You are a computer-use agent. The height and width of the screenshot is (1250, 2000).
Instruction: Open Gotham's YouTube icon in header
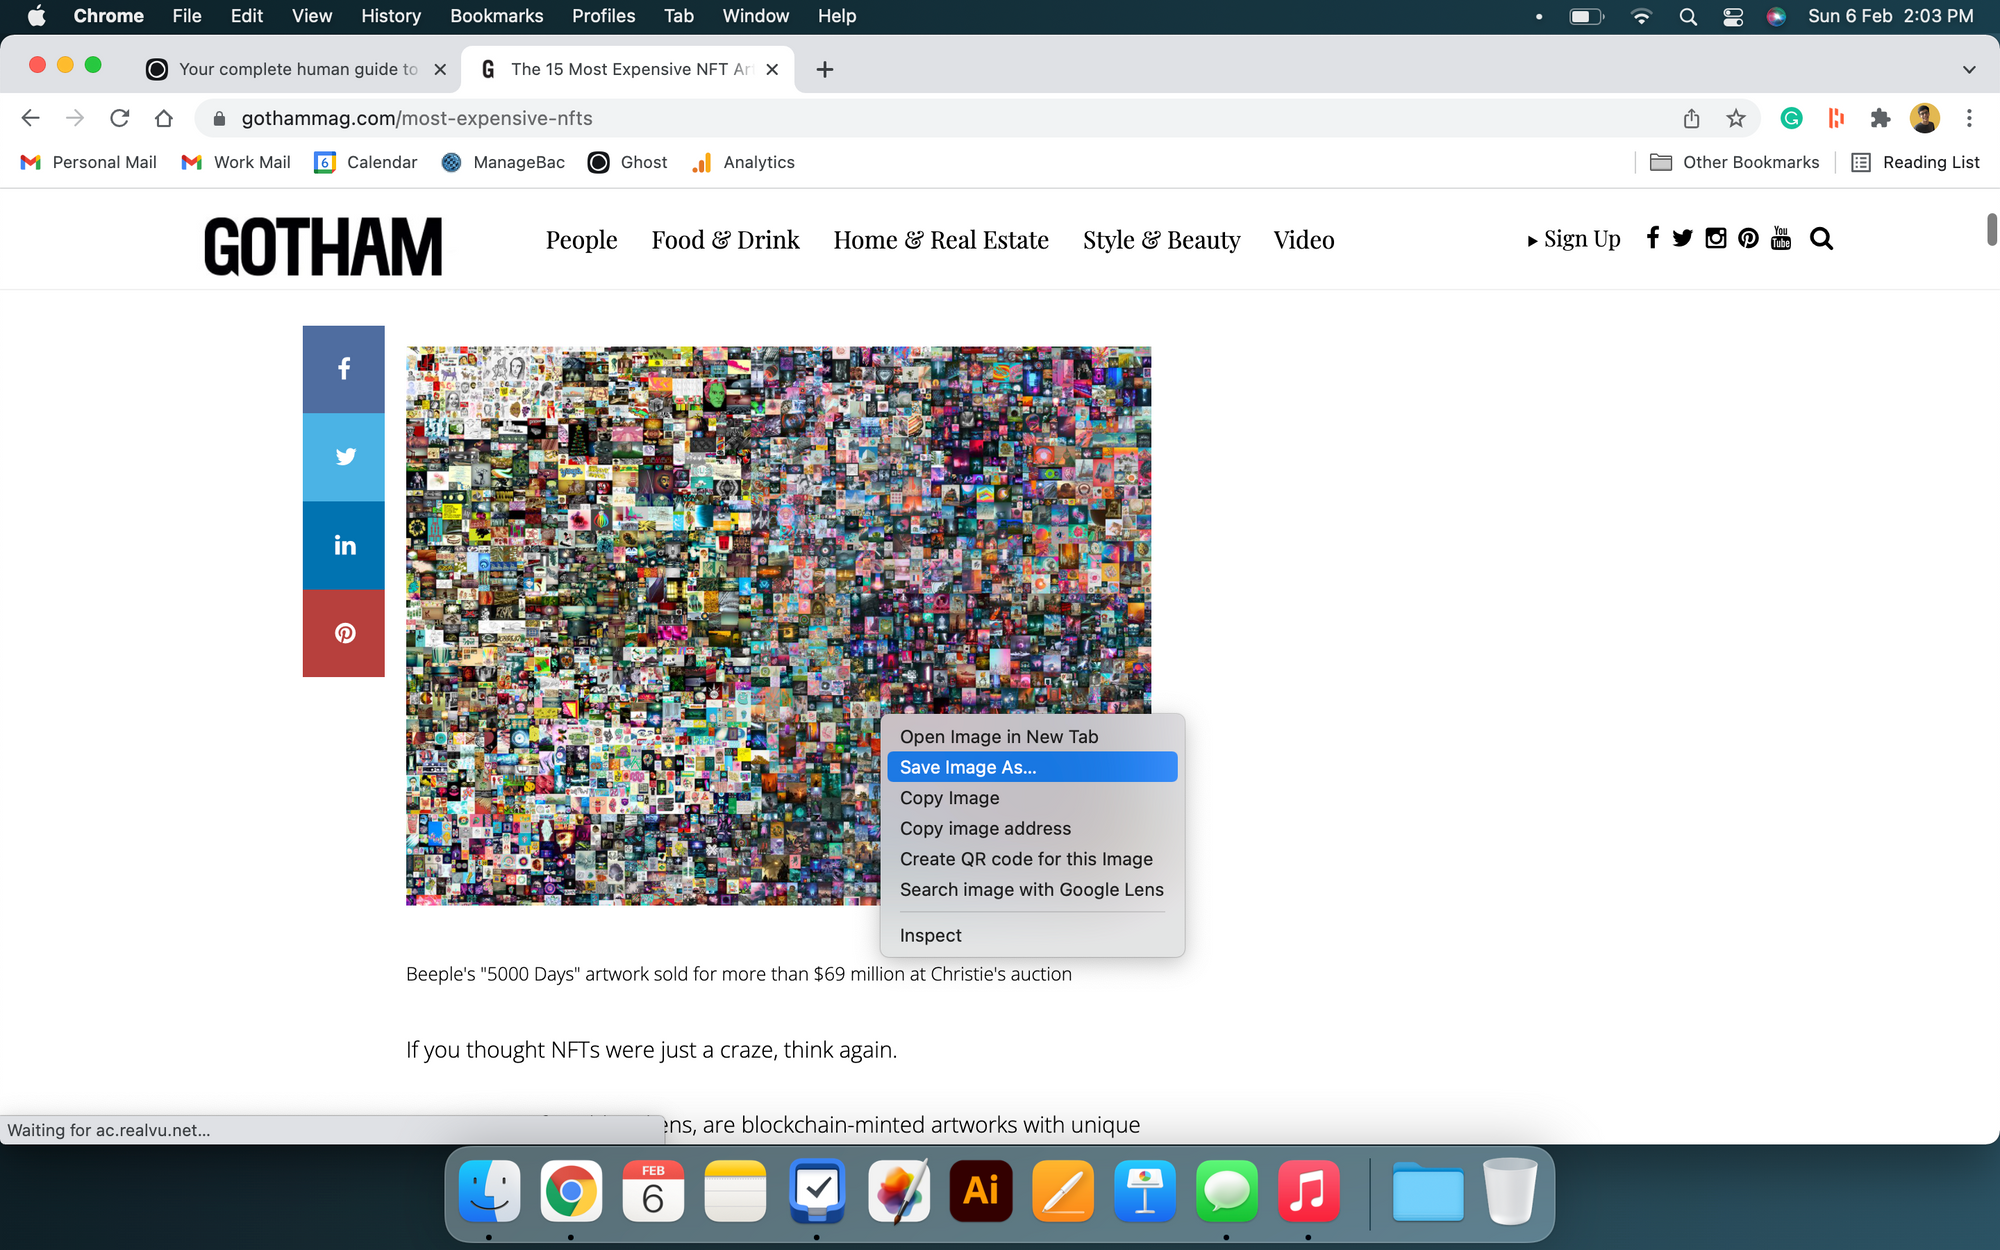1780,239
